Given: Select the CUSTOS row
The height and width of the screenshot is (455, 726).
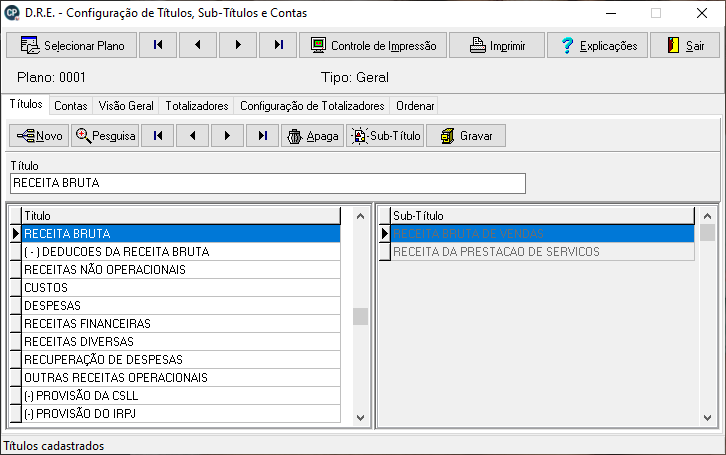Looking at the screenshot, I should click(181, 288).
